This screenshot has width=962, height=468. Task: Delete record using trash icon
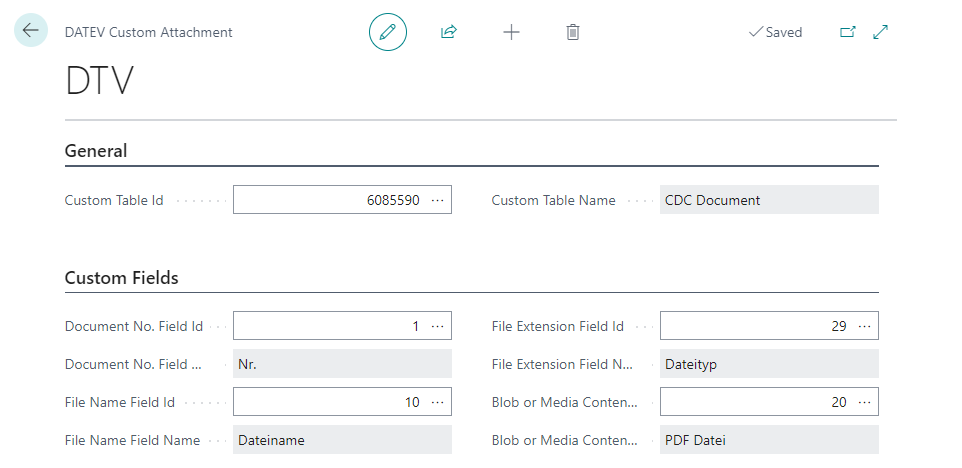(573, 32)
